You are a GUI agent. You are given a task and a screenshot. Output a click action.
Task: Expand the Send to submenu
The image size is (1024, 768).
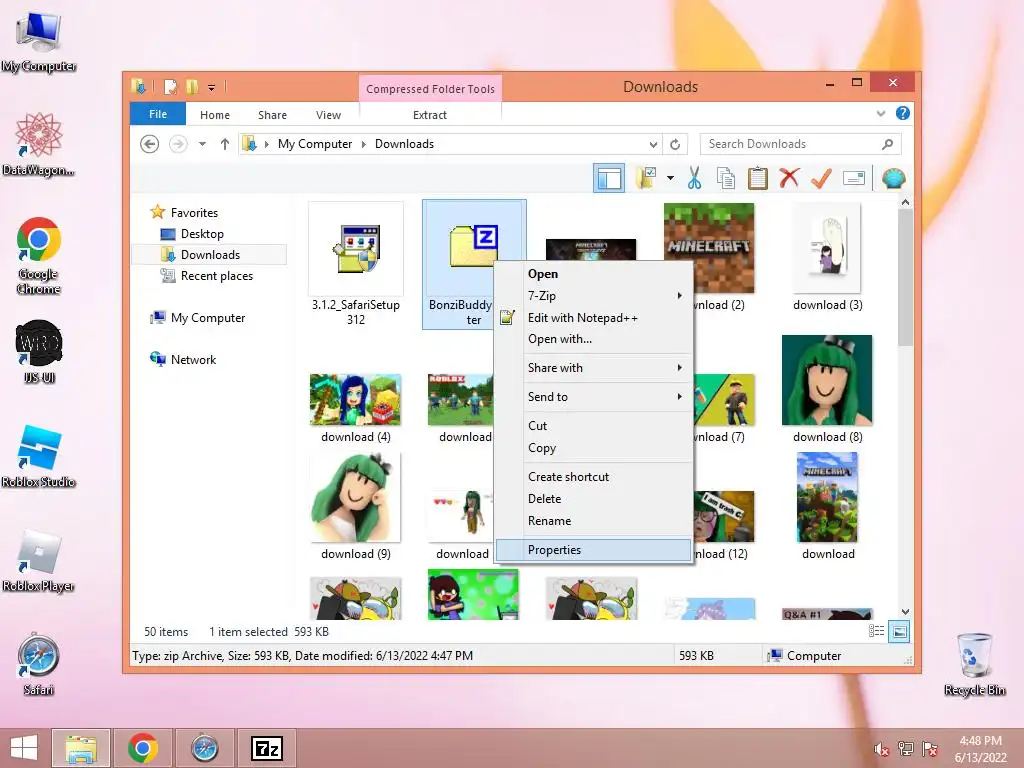(x=593, y=396)
